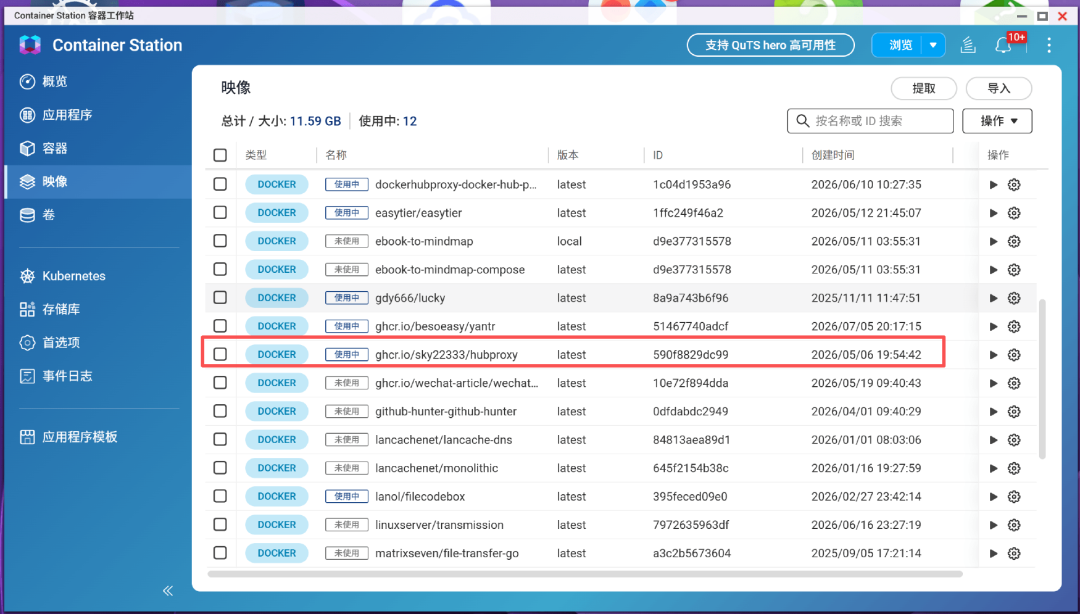The image size is (1080, 614).
Task: Check the lanol/filecodebox row checkbox
Action: pyautogui.click(x=220, y=495)
